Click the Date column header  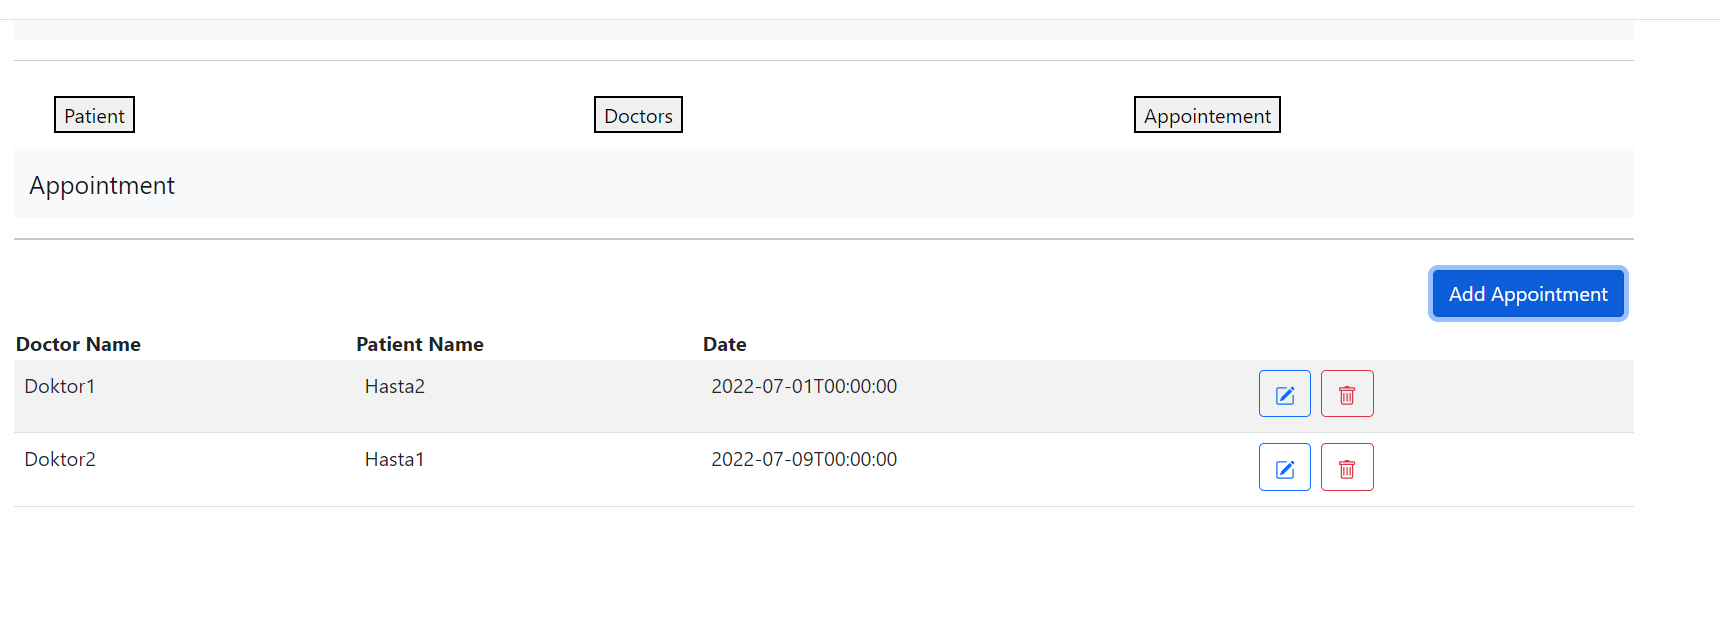724,344
